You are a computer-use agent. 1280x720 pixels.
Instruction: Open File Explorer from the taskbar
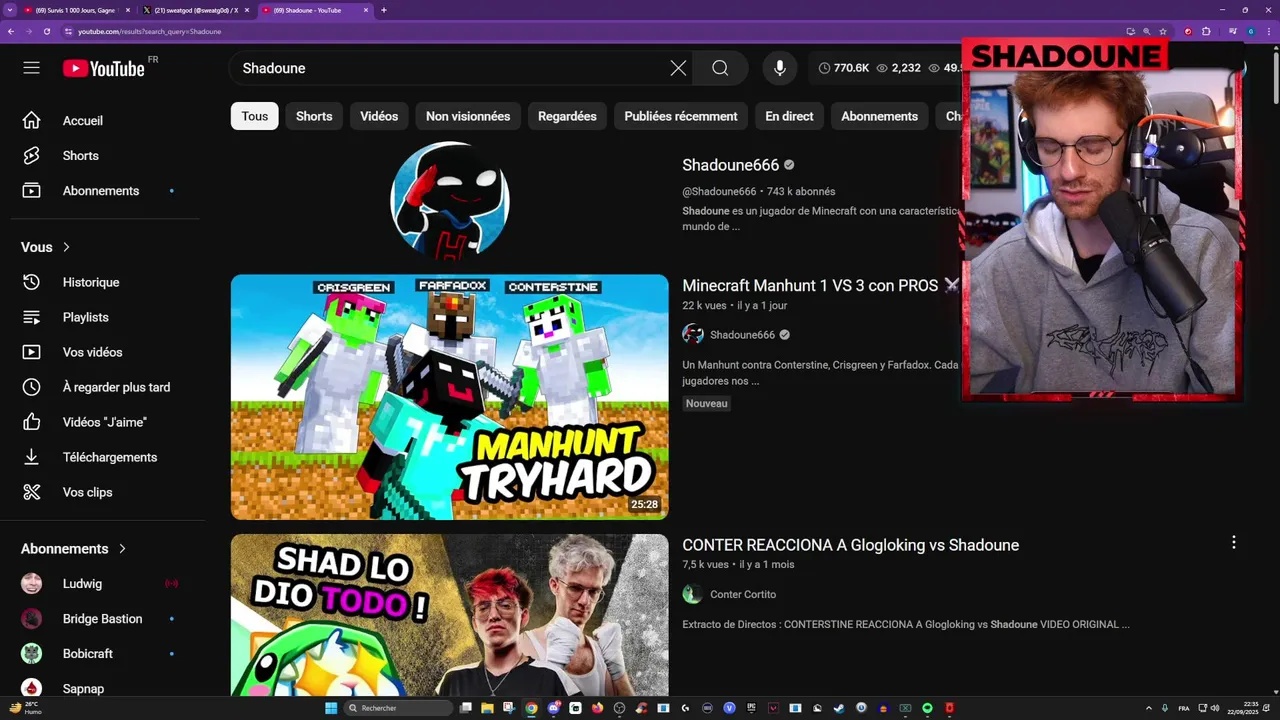(488, 708)
